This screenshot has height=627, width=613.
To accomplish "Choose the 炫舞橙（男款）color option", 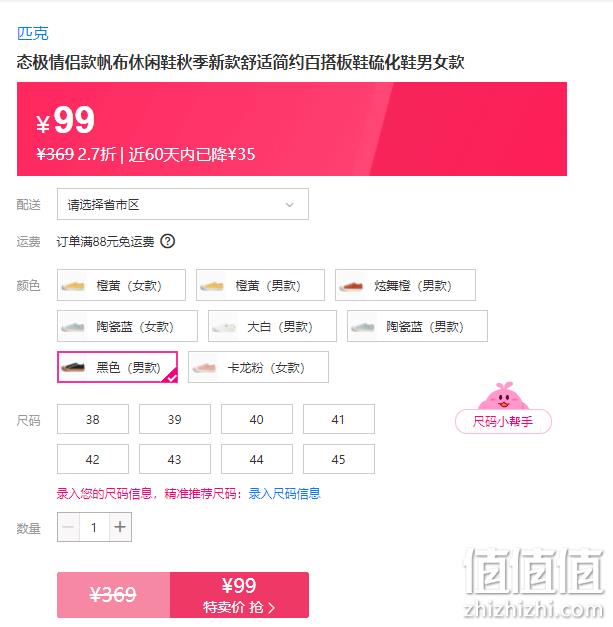I will 405,285.
